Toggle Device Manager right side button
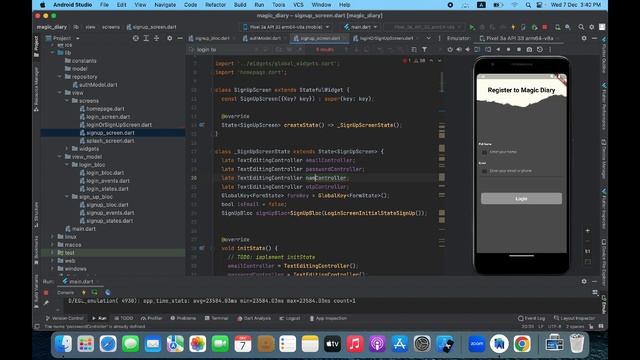The image size is (640, 360). point(604,158)
